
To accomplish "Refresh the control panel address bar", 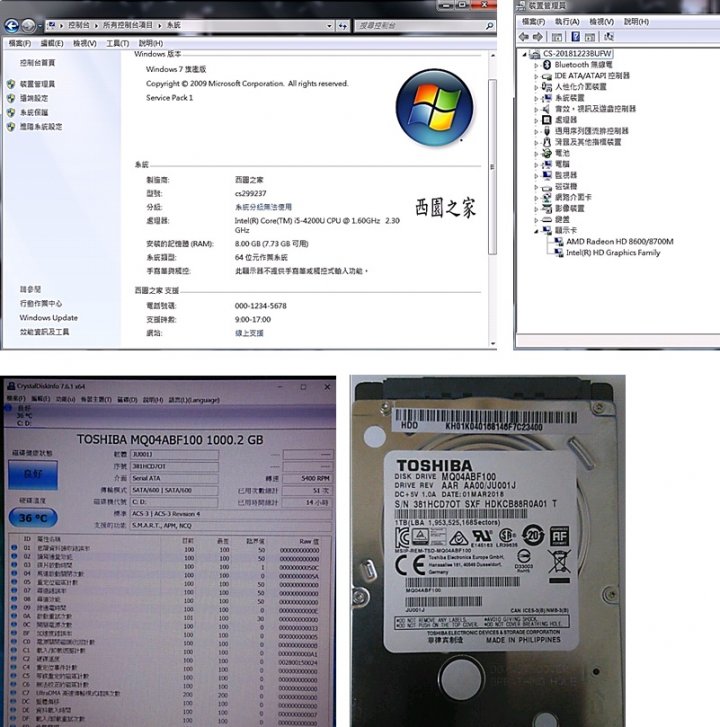I will coord(343,26).
